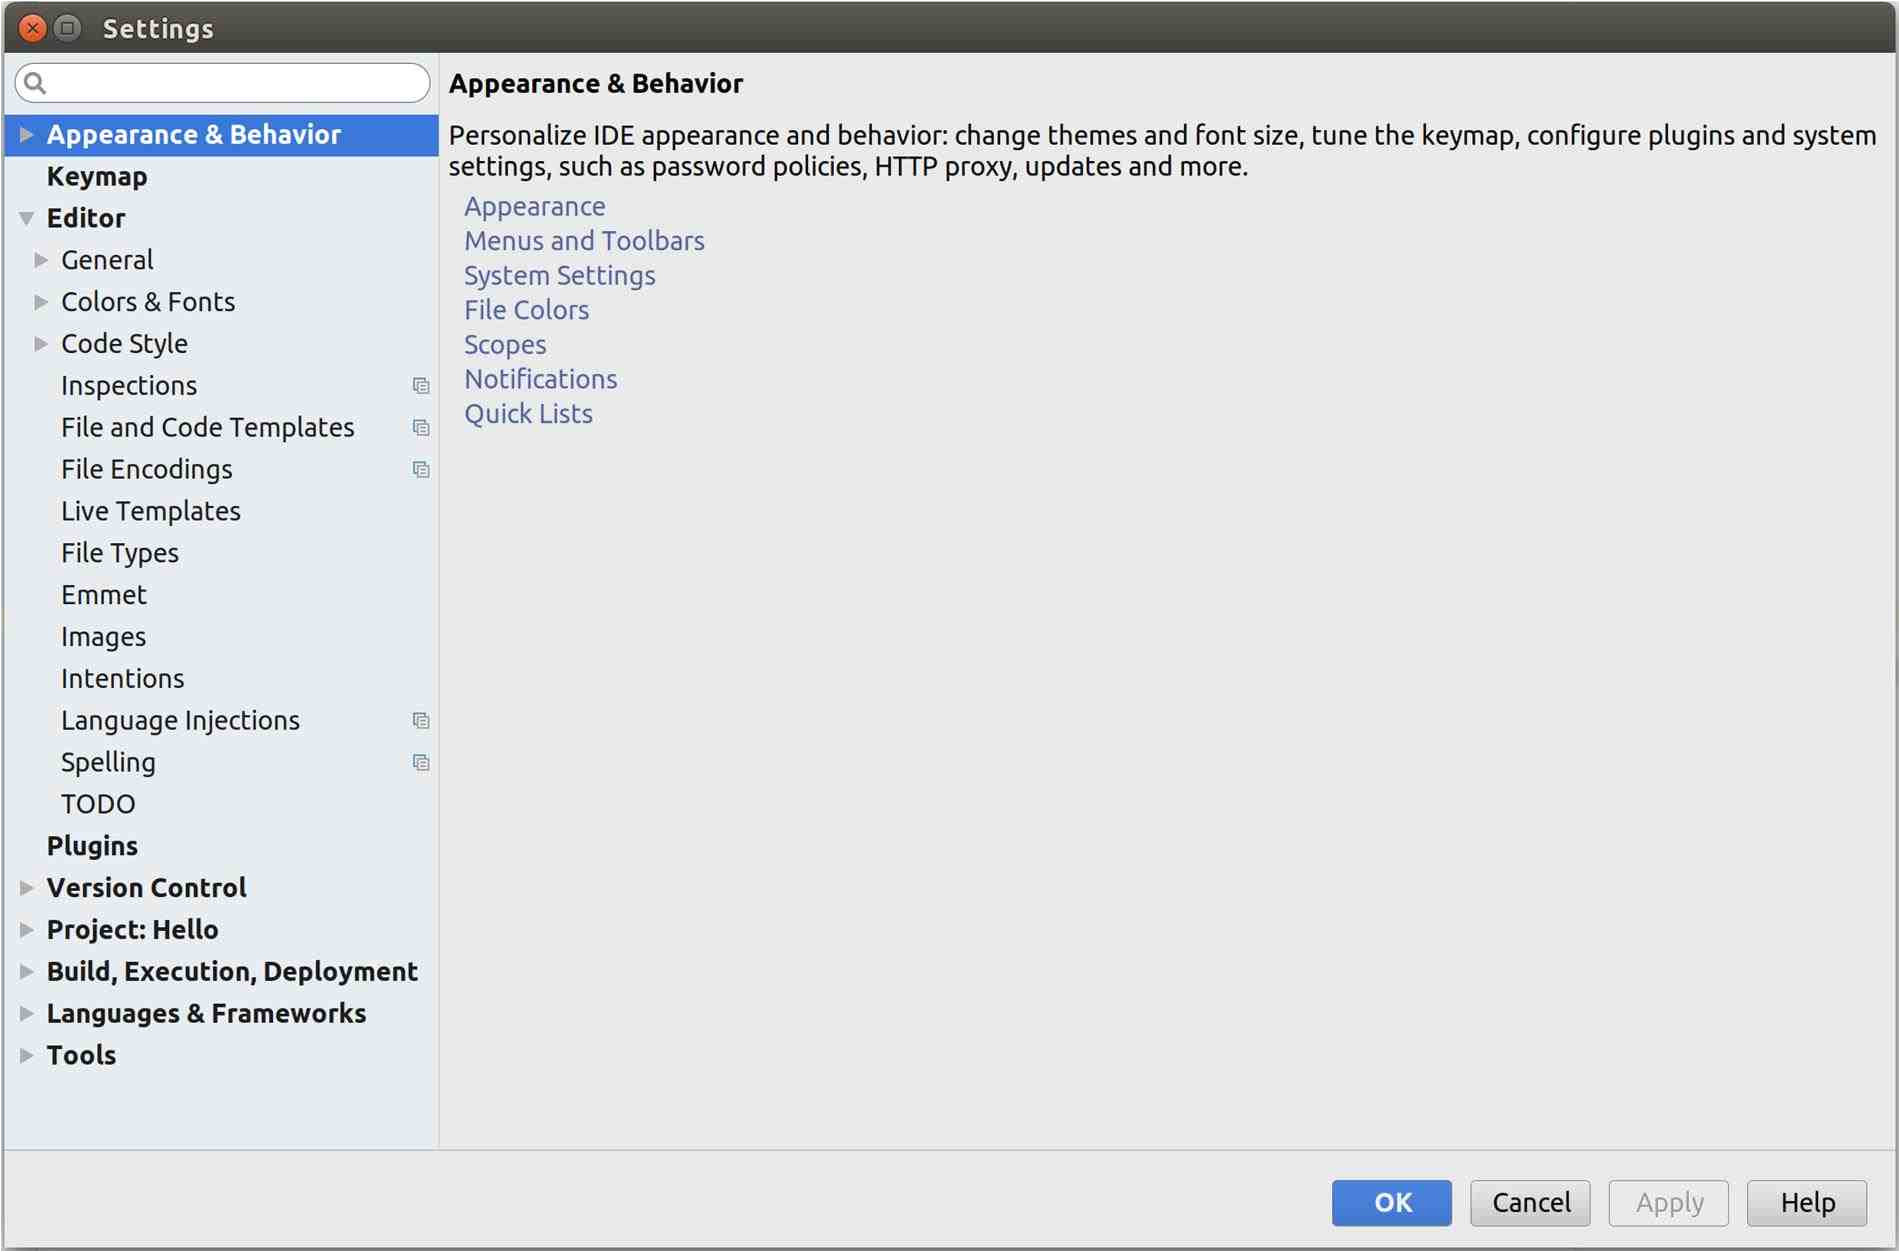Click the Help button
This screenshot has height=1252, width=1900.
[x=1806, y=1203]
